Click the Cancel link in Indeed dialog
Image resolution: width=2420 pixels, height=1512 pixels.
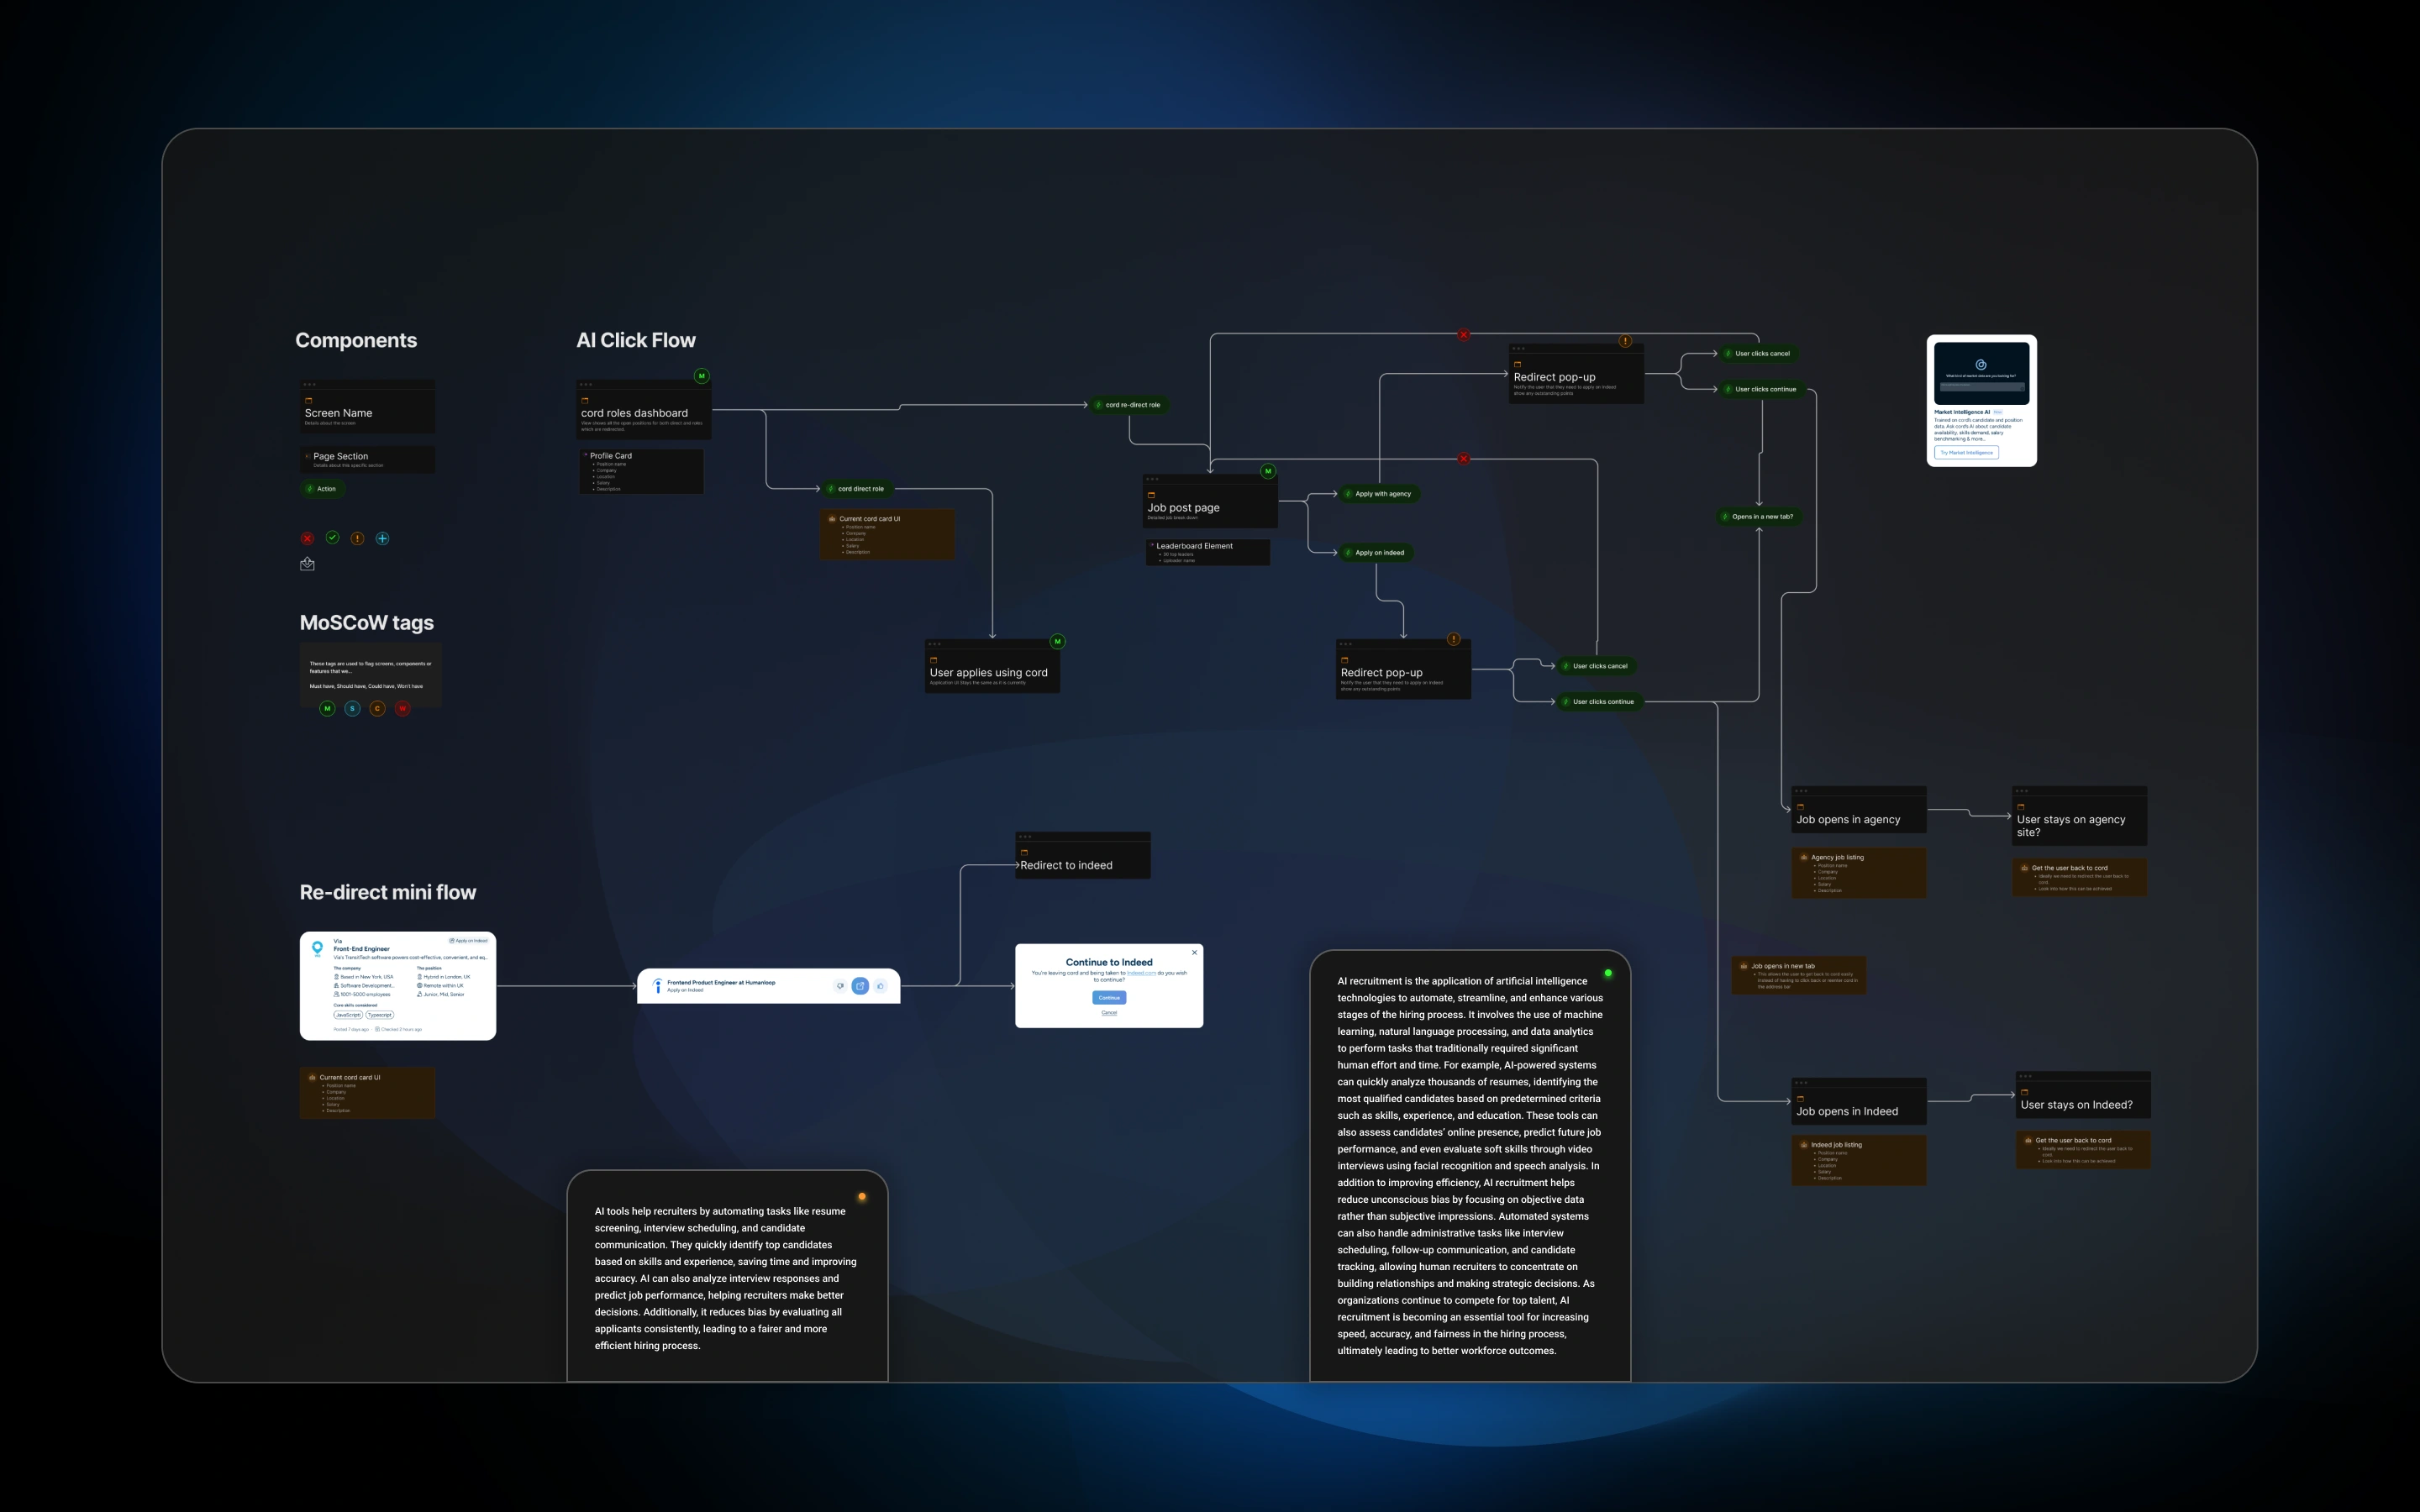[x=1109, y=1012]
